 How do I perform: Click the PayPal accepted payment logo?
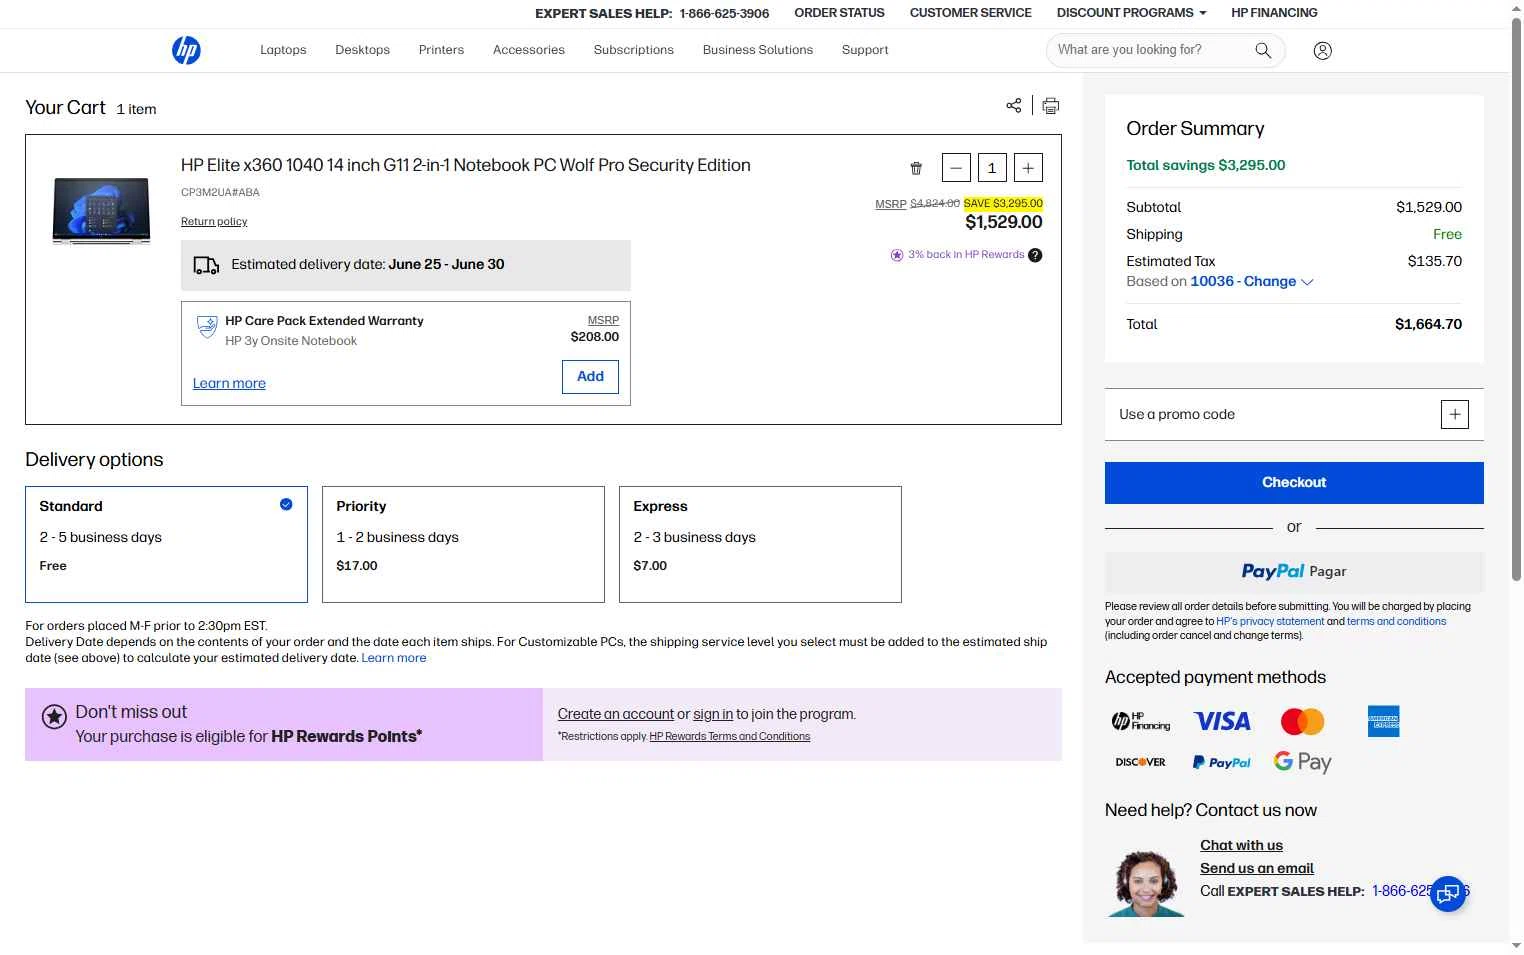[x=1221, y=762]
